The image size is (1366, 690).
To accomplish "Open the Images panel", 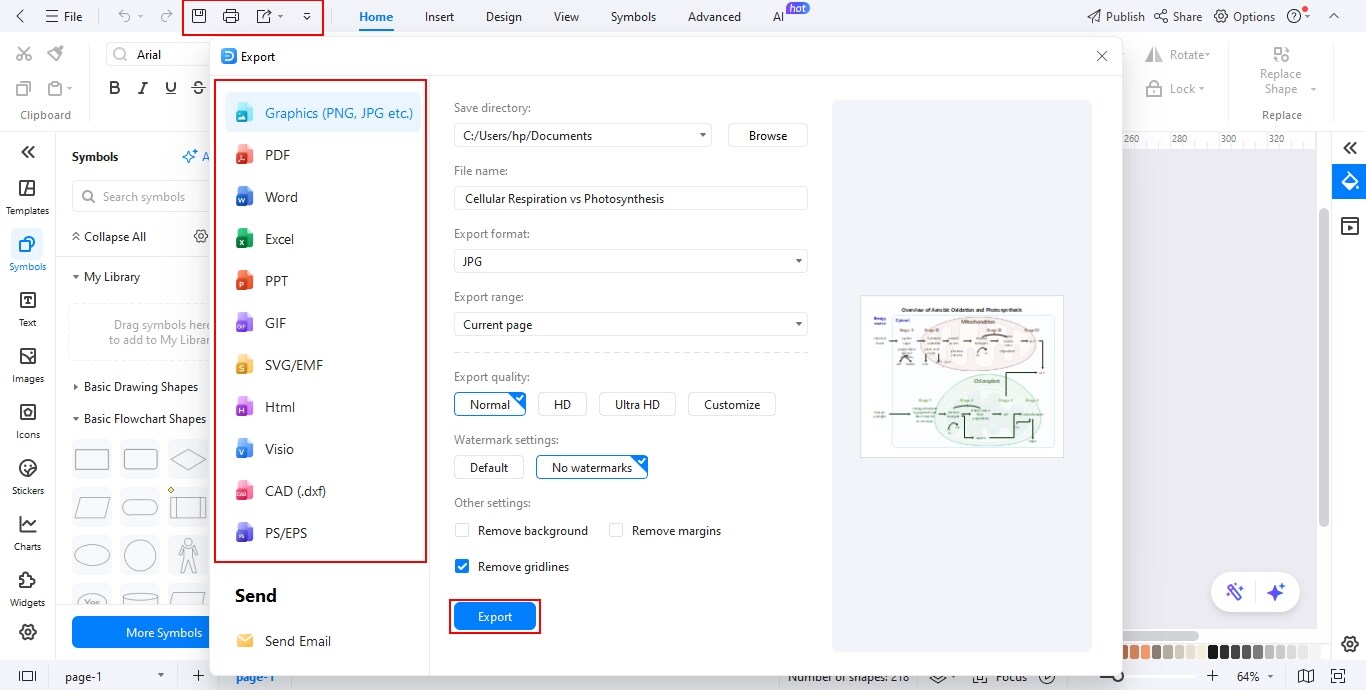I will [27, 363].
